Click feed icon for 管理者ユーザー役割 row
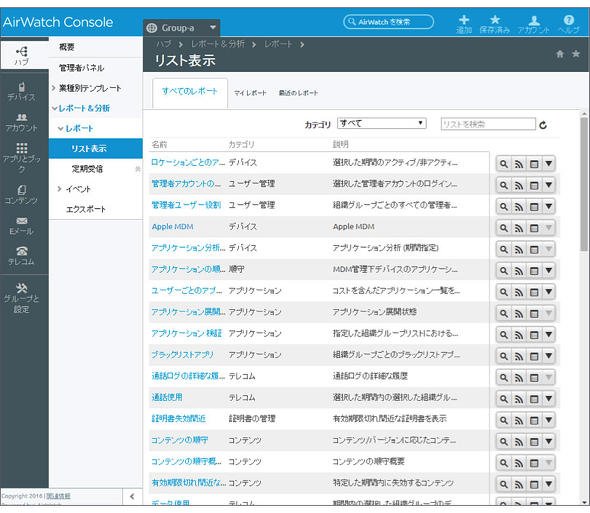 click(x=519, y=207)
